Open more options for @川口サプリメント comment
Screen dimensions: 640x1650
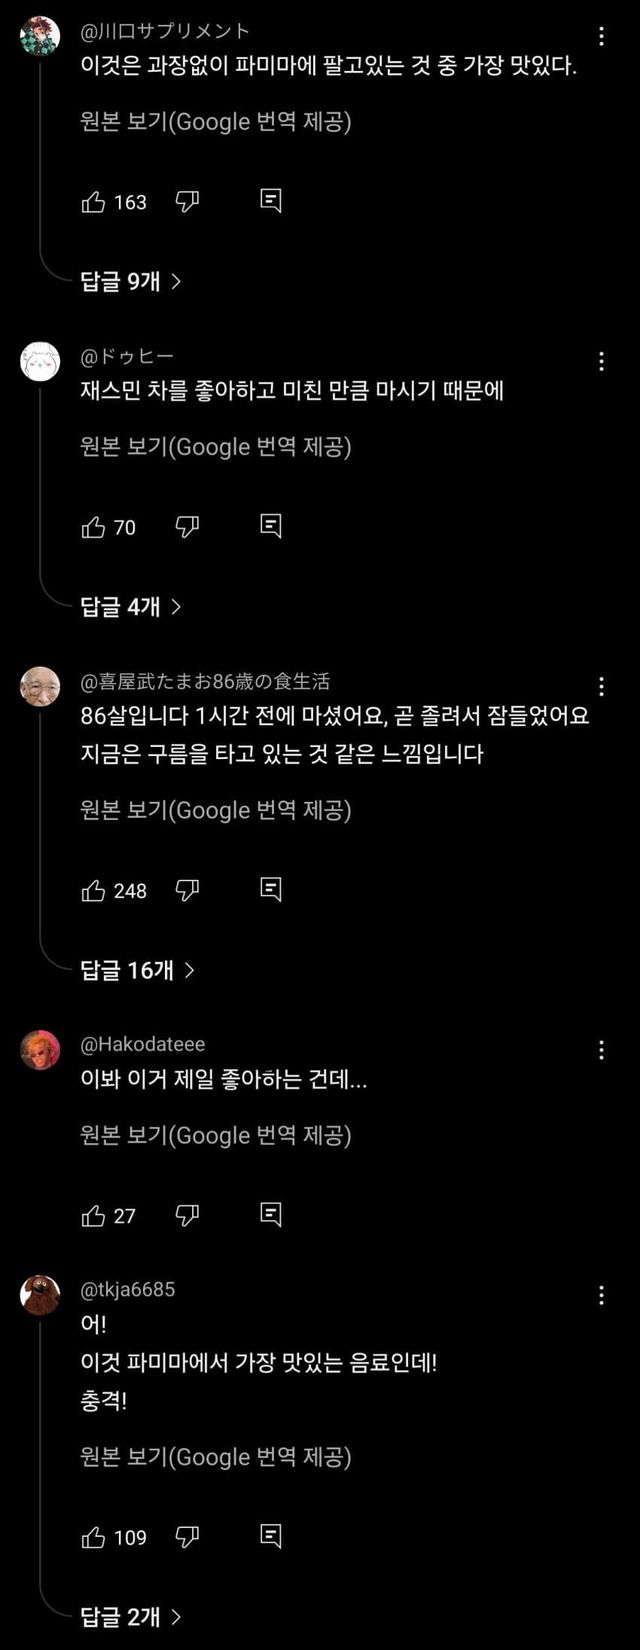pos(601,37)
